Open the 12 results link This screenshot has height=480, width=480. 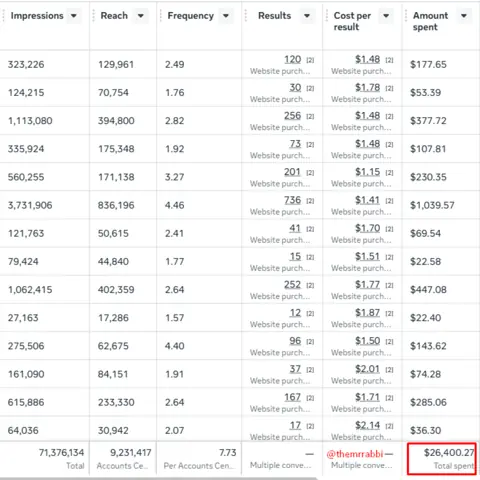[295, 313]
